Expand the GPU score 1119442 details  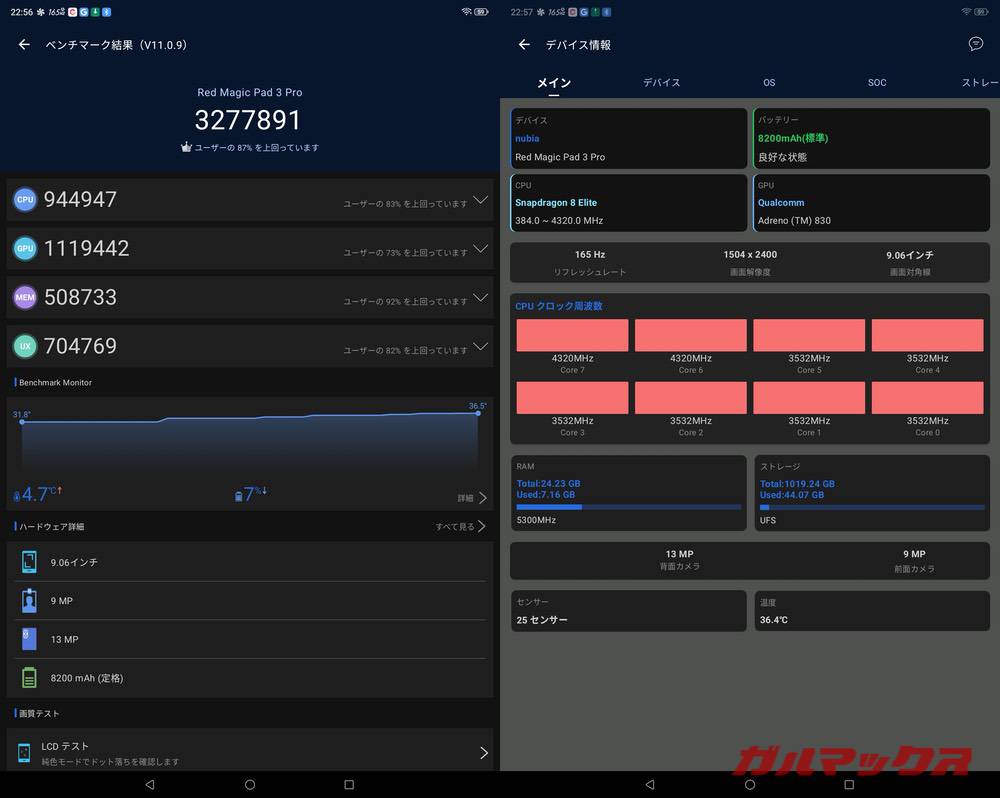(480, 249)
